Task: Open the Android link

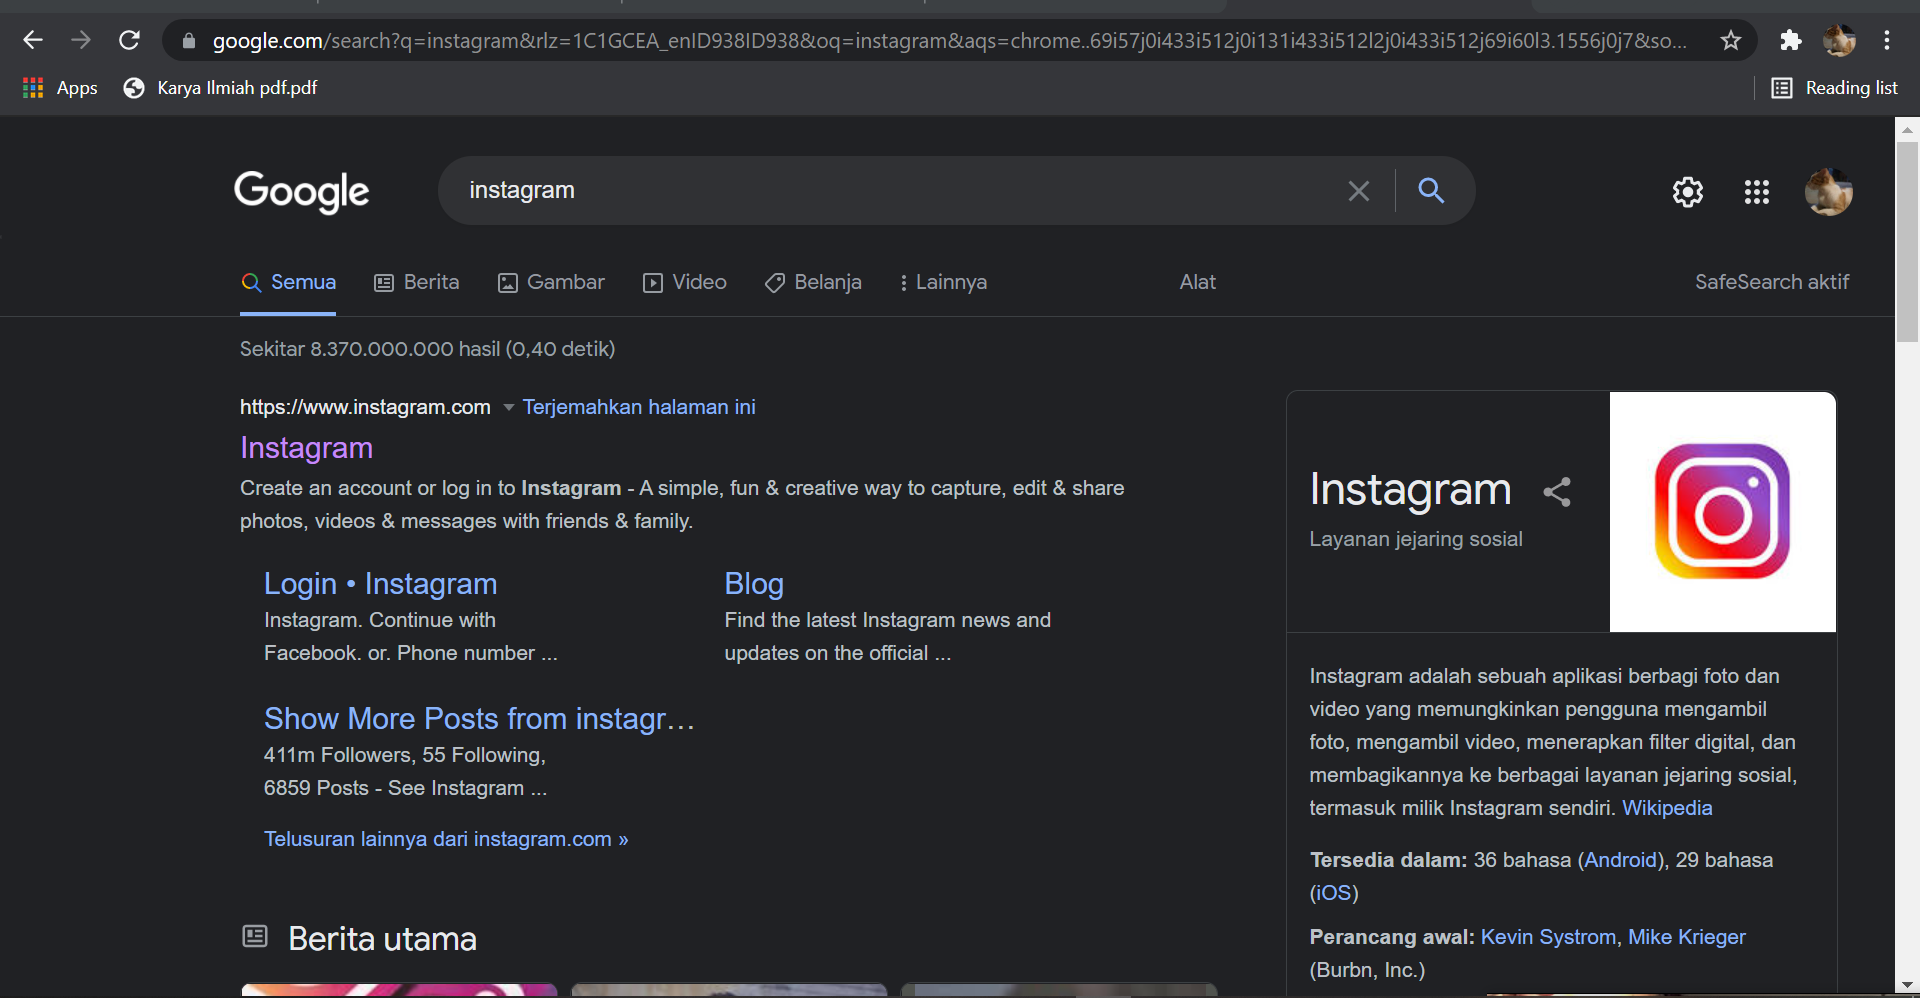Action: pos(1621,860)
